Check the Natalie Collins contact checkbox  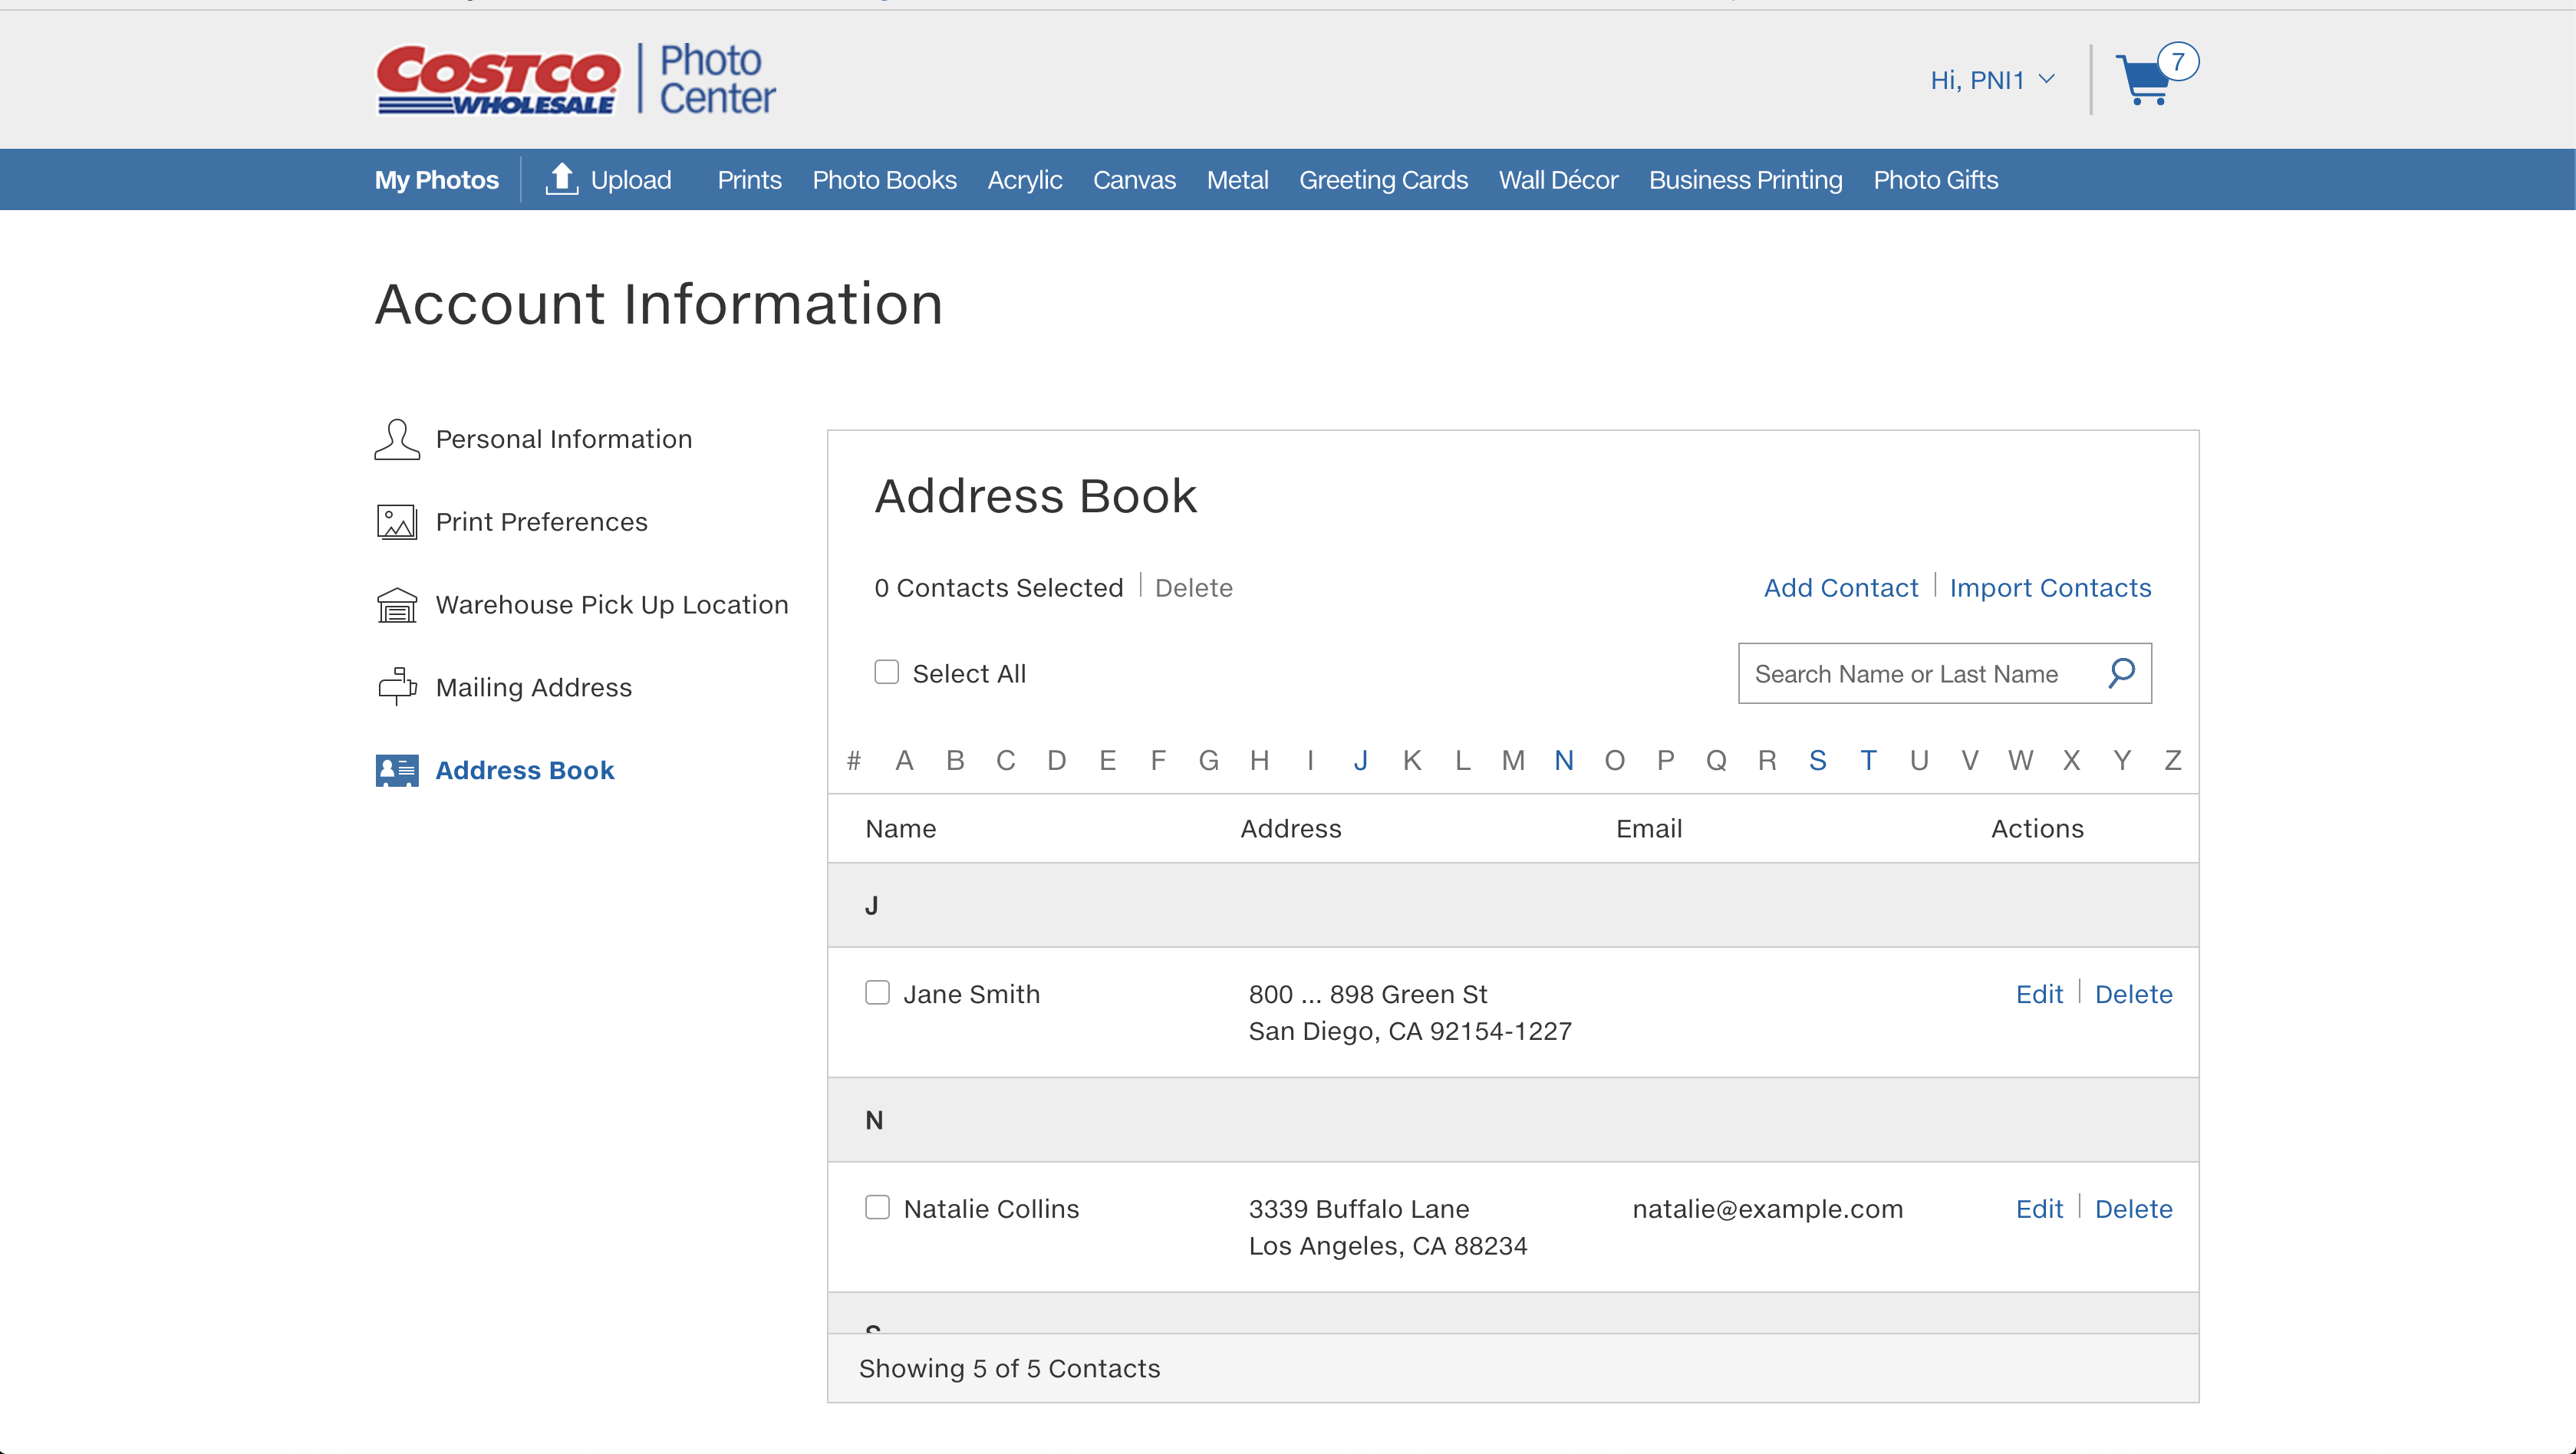point(876,1206)
